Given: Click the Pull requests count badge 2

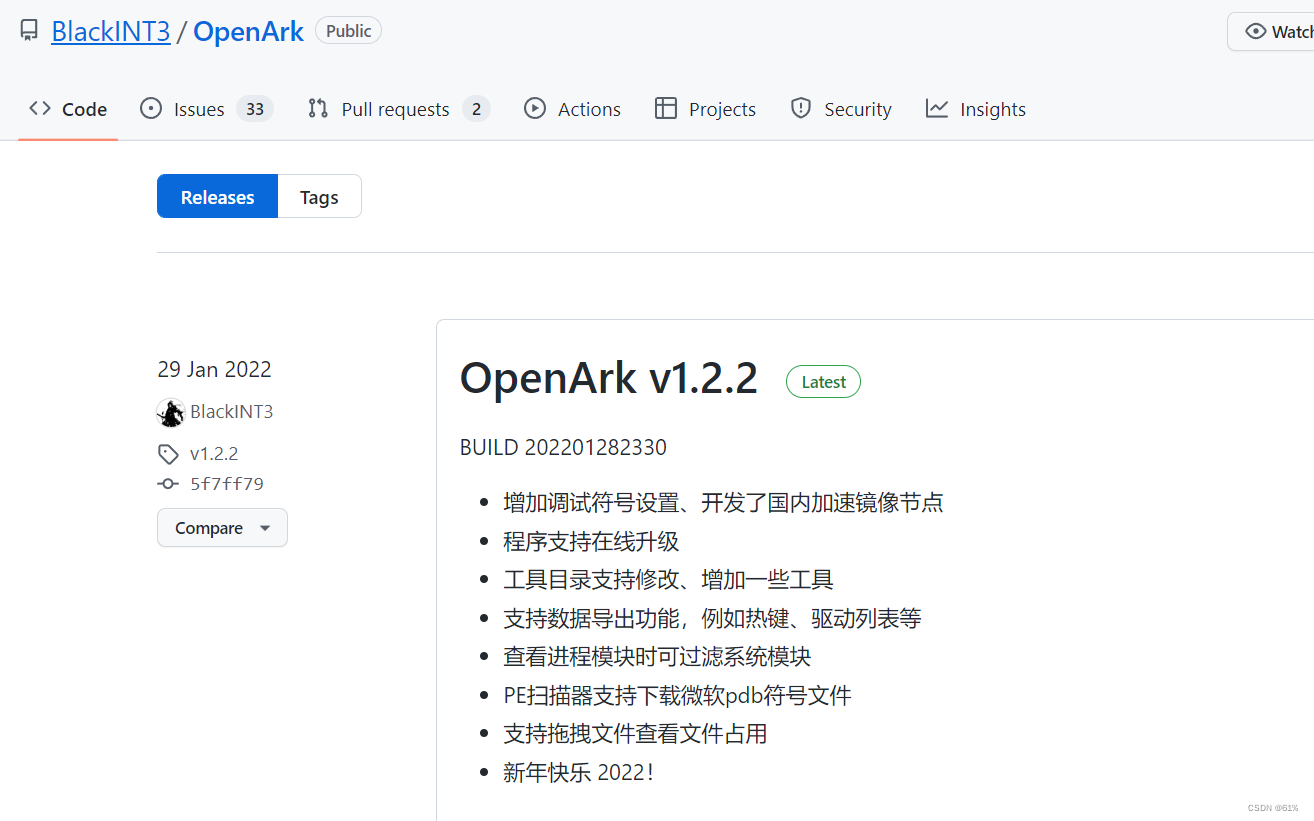Looking at the screenshot, I should tap(476, 109).
